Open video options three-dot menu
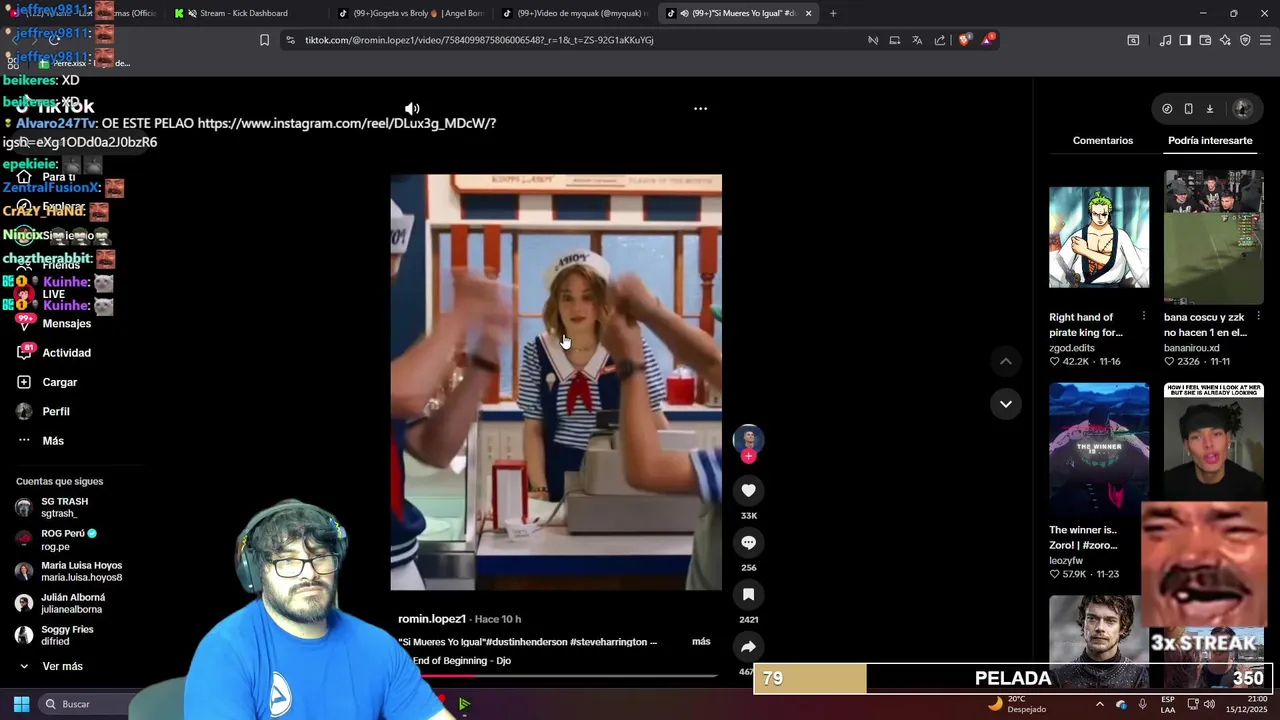This screenshot has width=1280, height=720. point(700,108)
